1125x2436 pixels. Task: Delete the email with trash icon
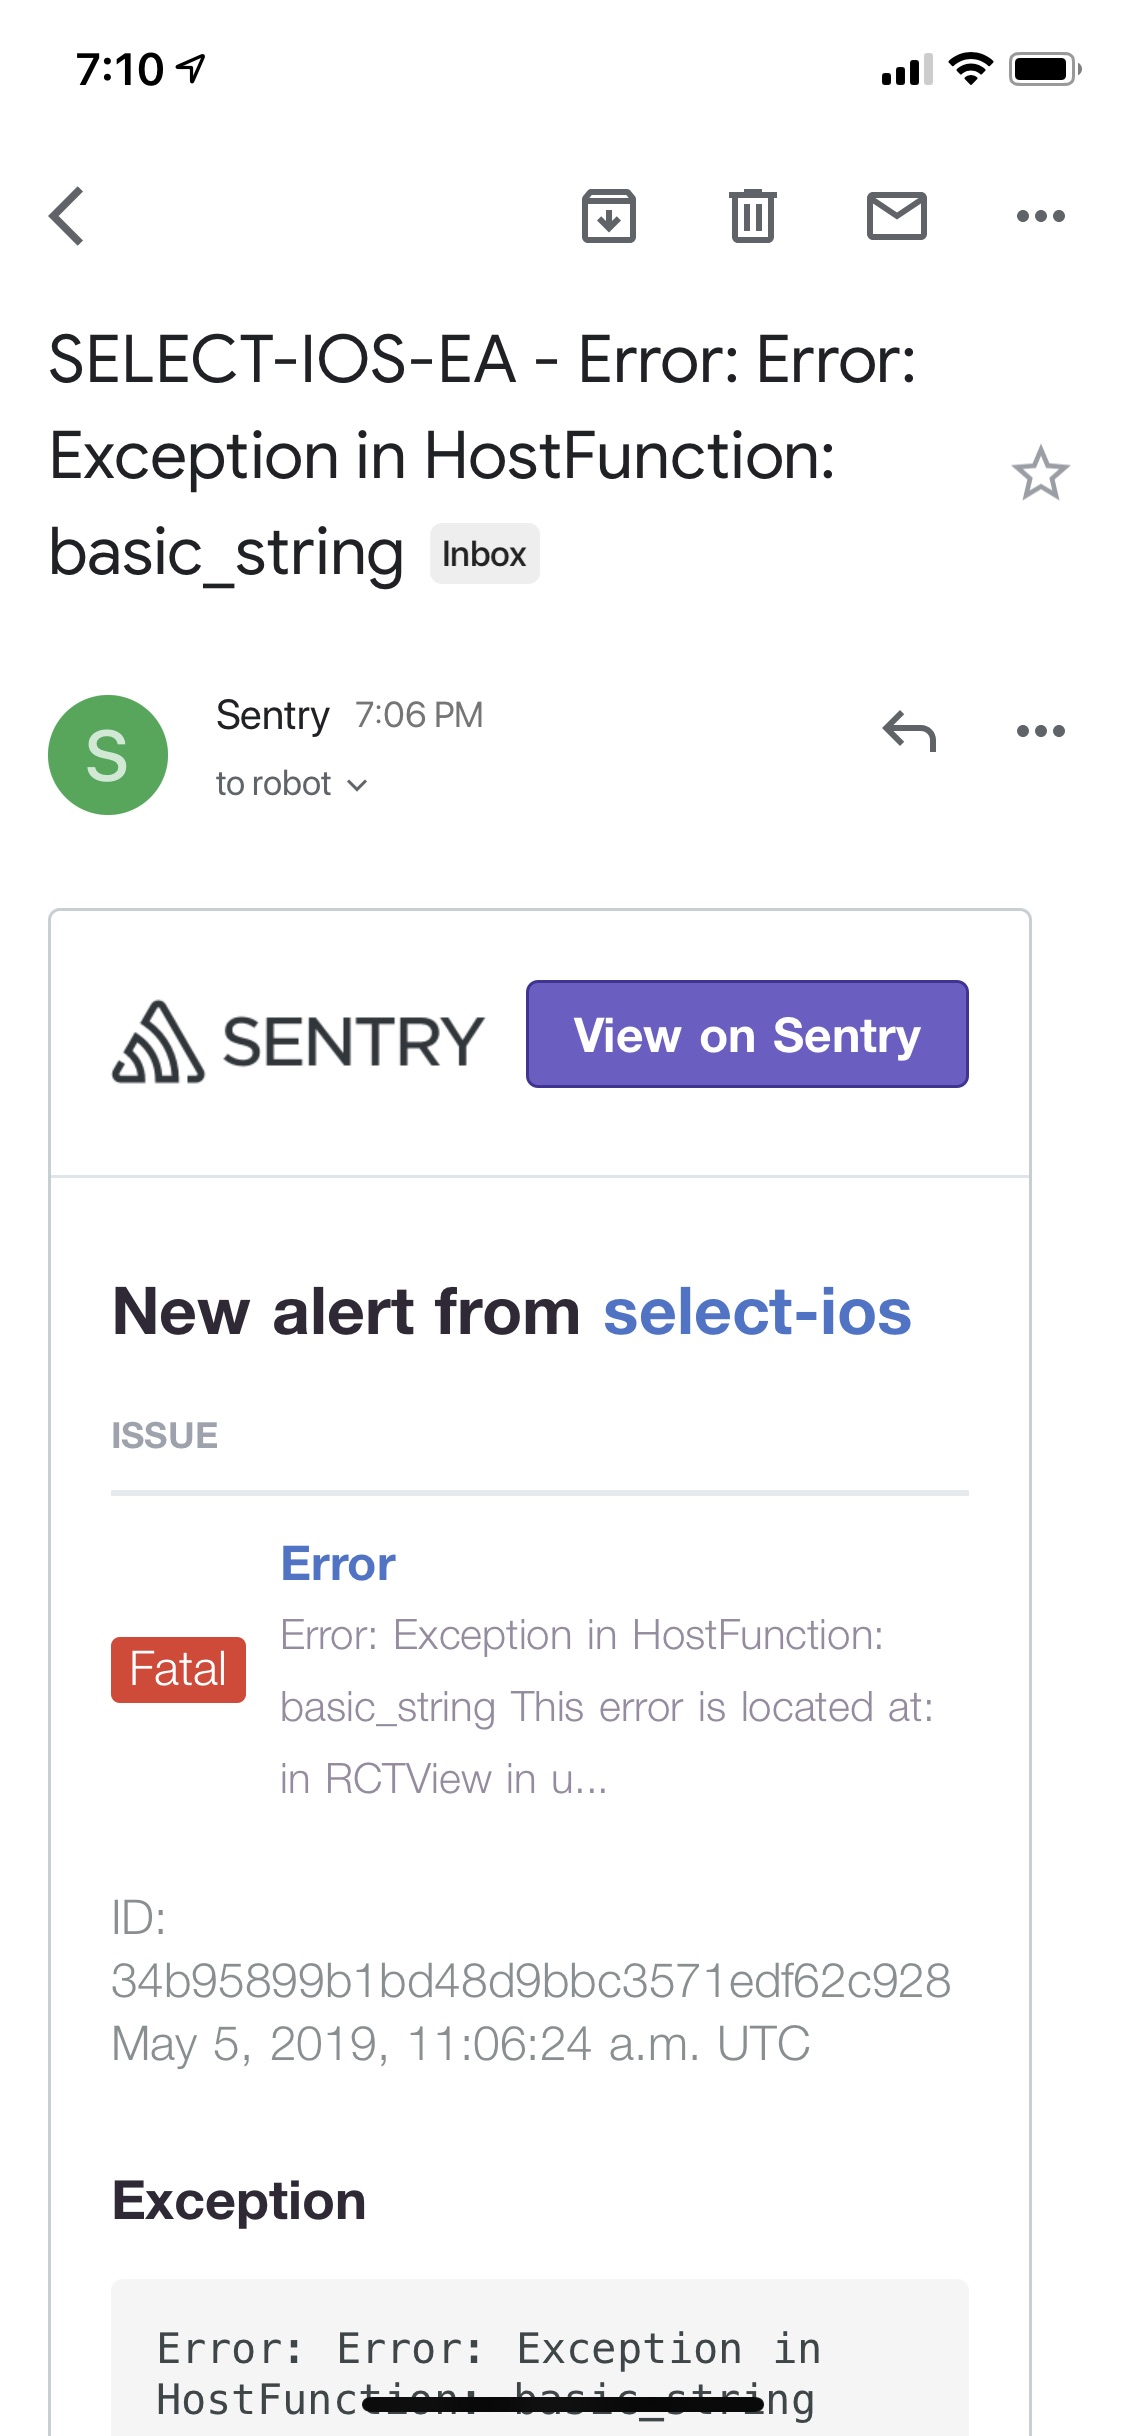[752, 216]
